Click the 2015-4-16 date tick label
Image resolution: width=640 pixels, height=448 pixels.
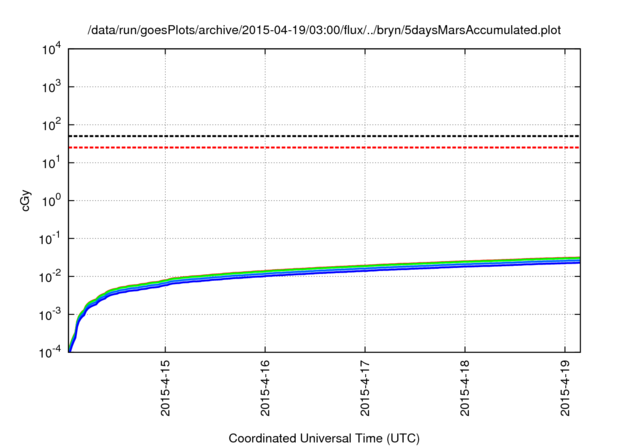click(265, 388)
